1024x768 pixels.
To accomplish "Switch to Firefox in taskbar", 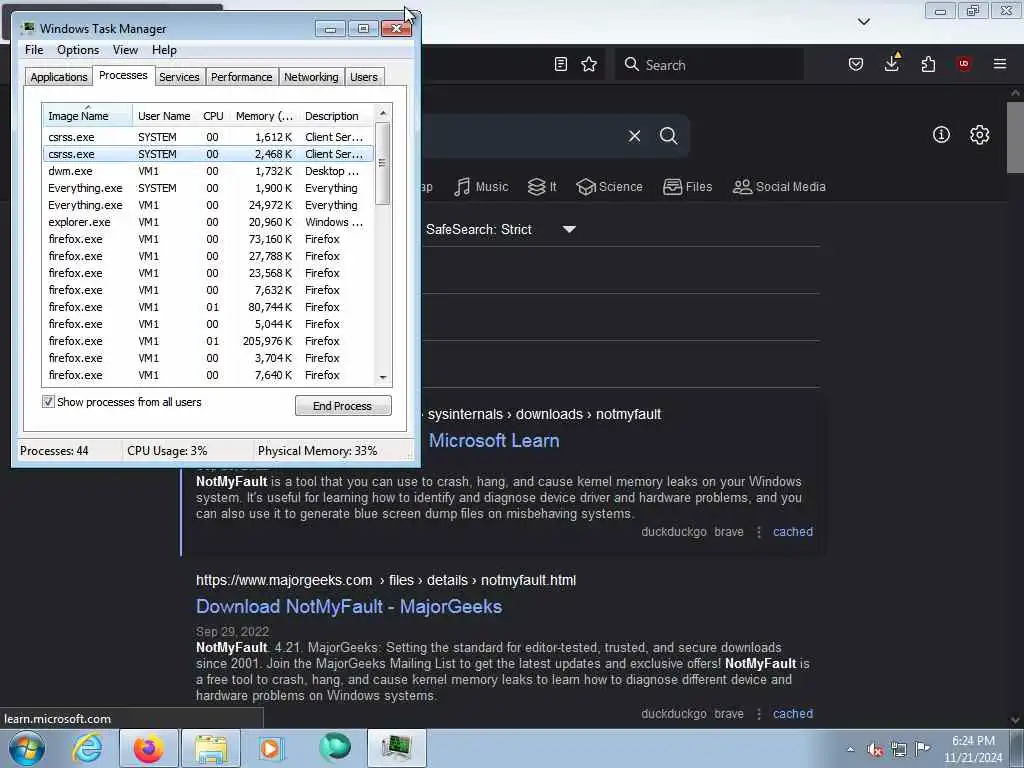I will (x=149, y=748).
